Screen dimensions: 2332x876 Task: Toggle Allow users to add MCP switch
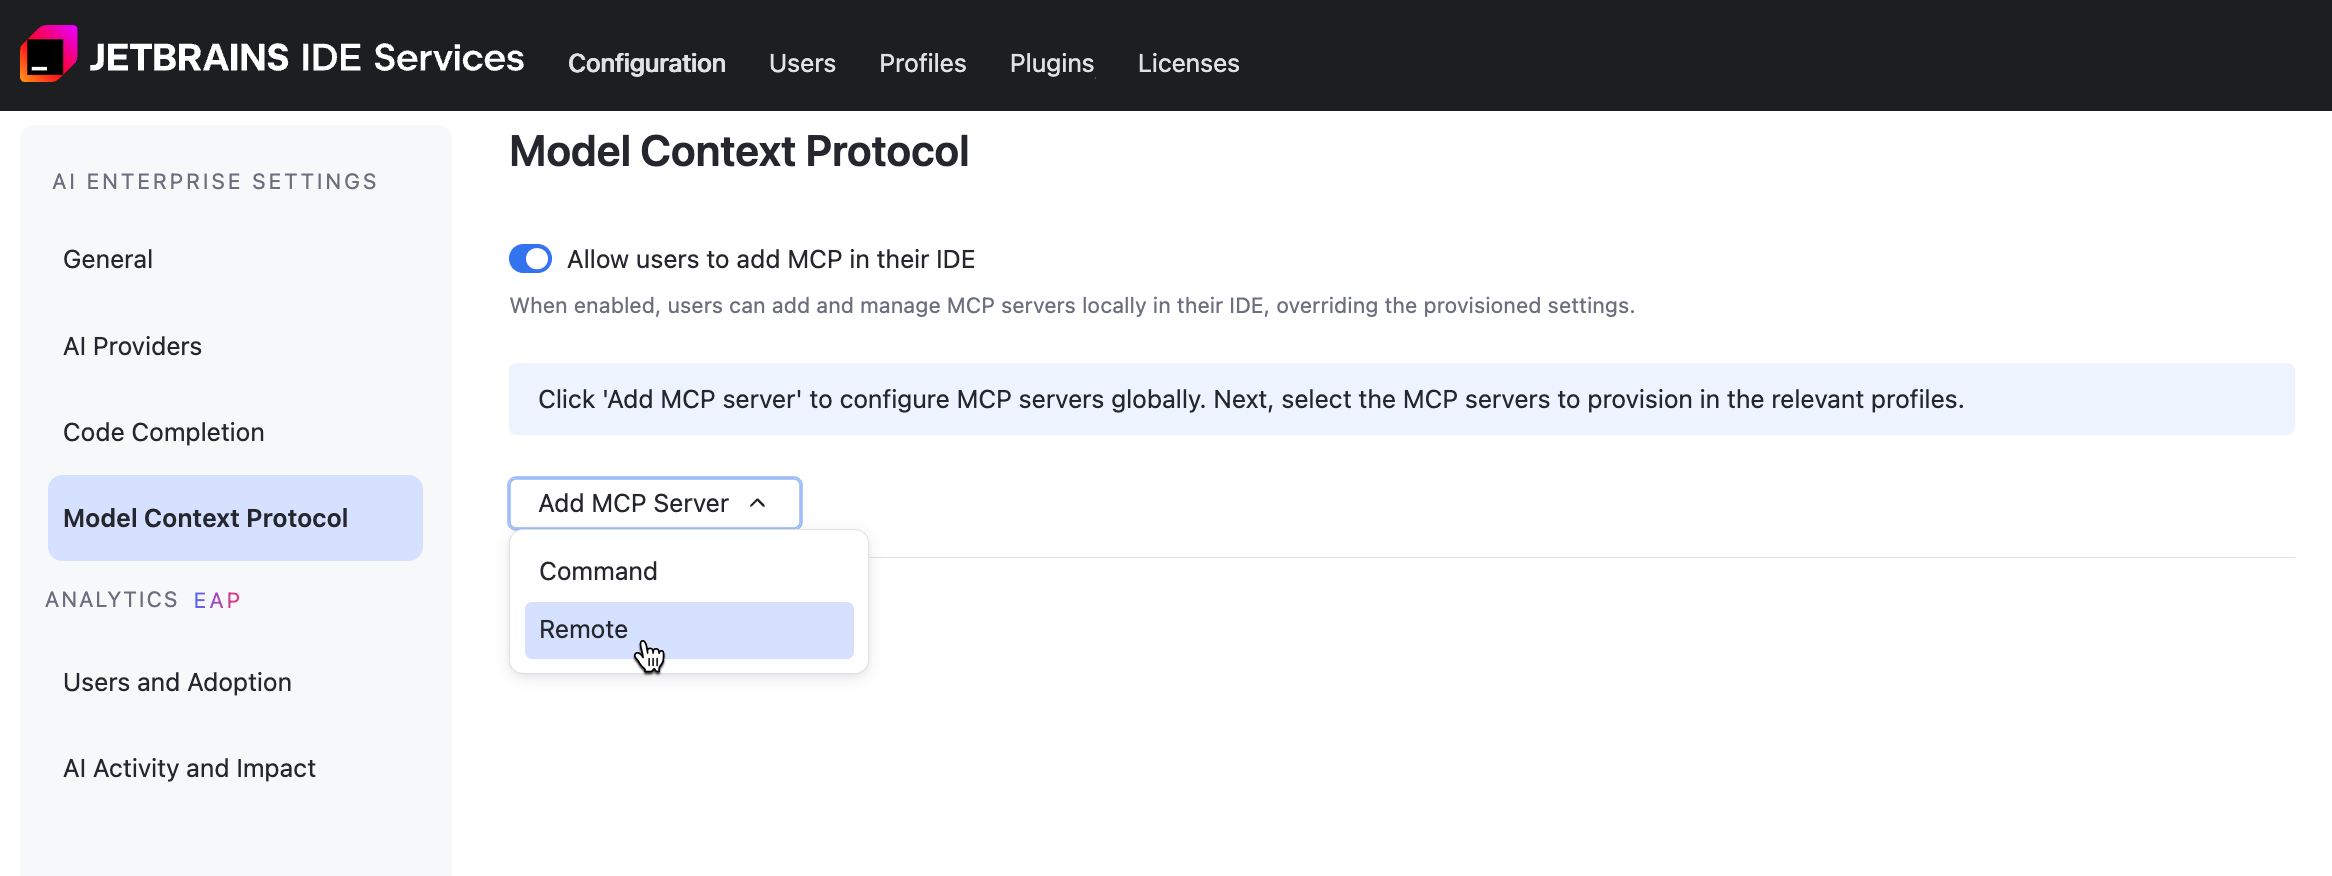pos(530,259)
